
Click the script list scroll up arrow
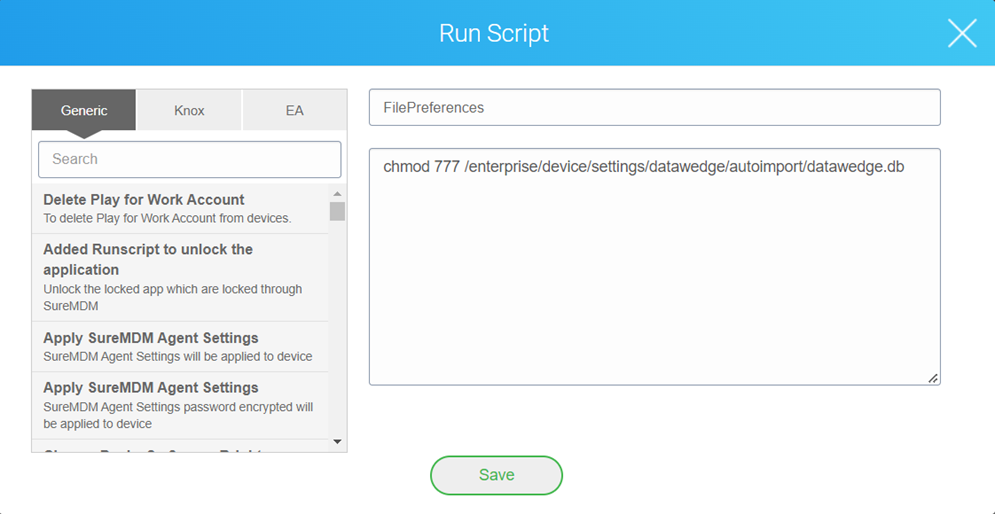(x=337, y=194)
